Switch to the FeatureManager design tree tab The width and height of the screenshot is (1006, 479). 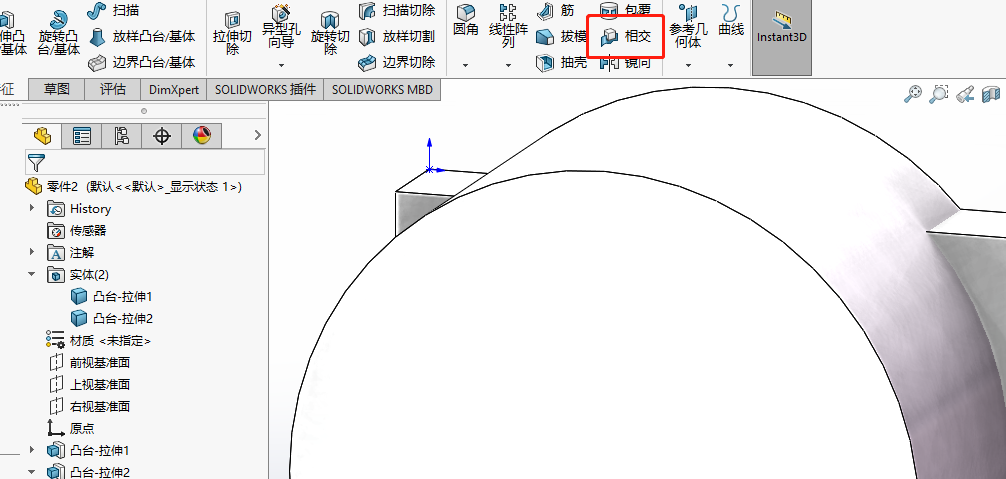click(42, 135)
